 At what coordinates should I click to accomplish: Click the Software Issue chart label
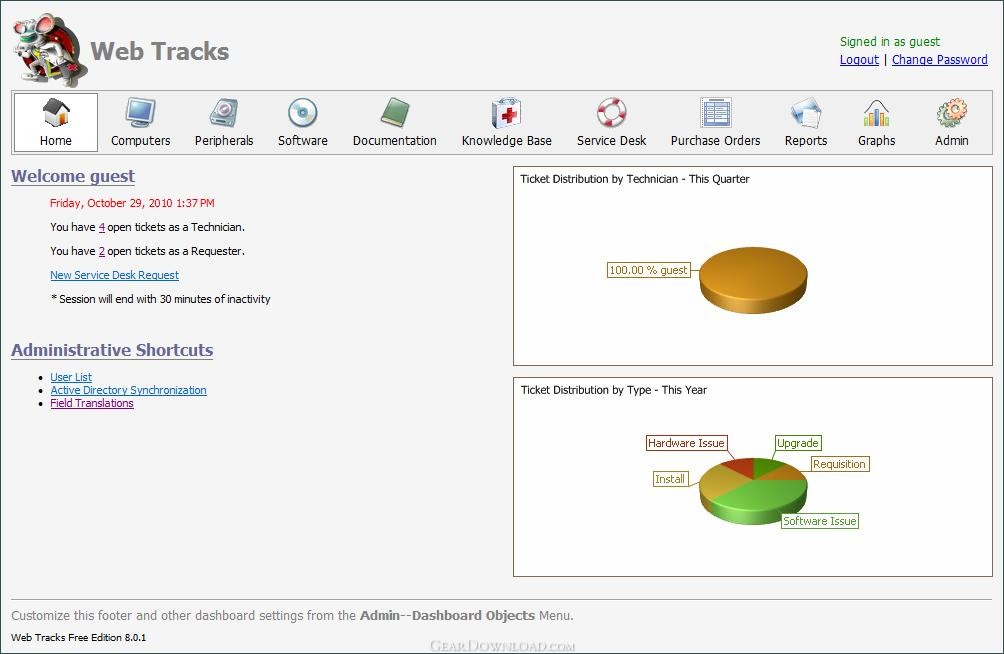pos(820,521)
